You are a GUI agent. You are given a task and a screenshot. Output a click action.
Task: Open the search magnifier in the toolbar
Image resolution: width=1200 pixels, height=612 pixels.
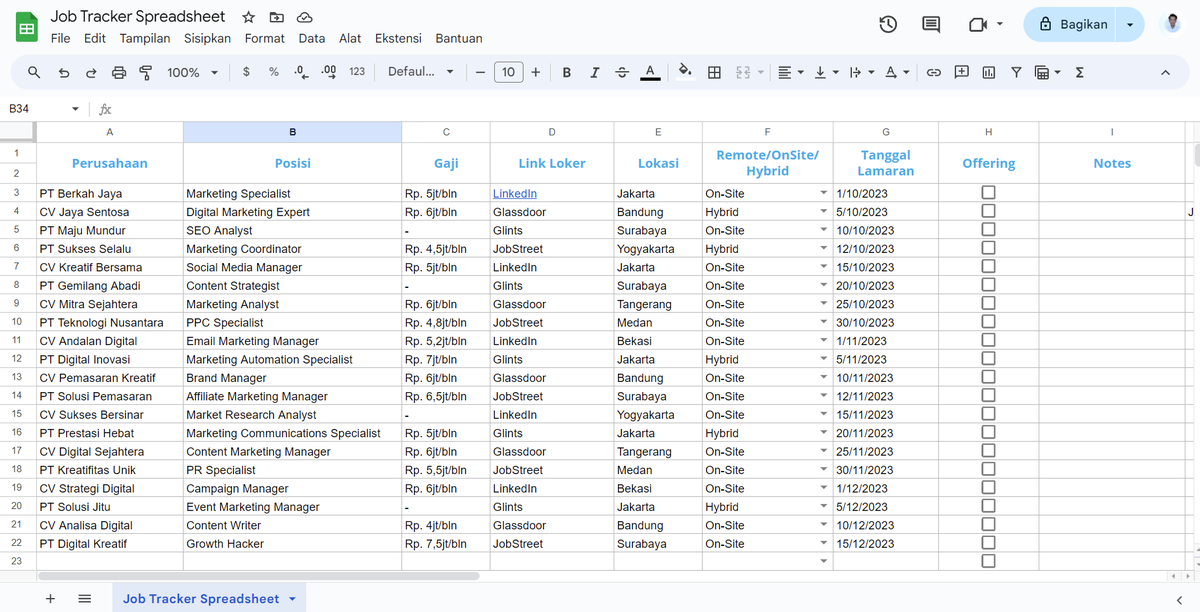pos(34,72)
